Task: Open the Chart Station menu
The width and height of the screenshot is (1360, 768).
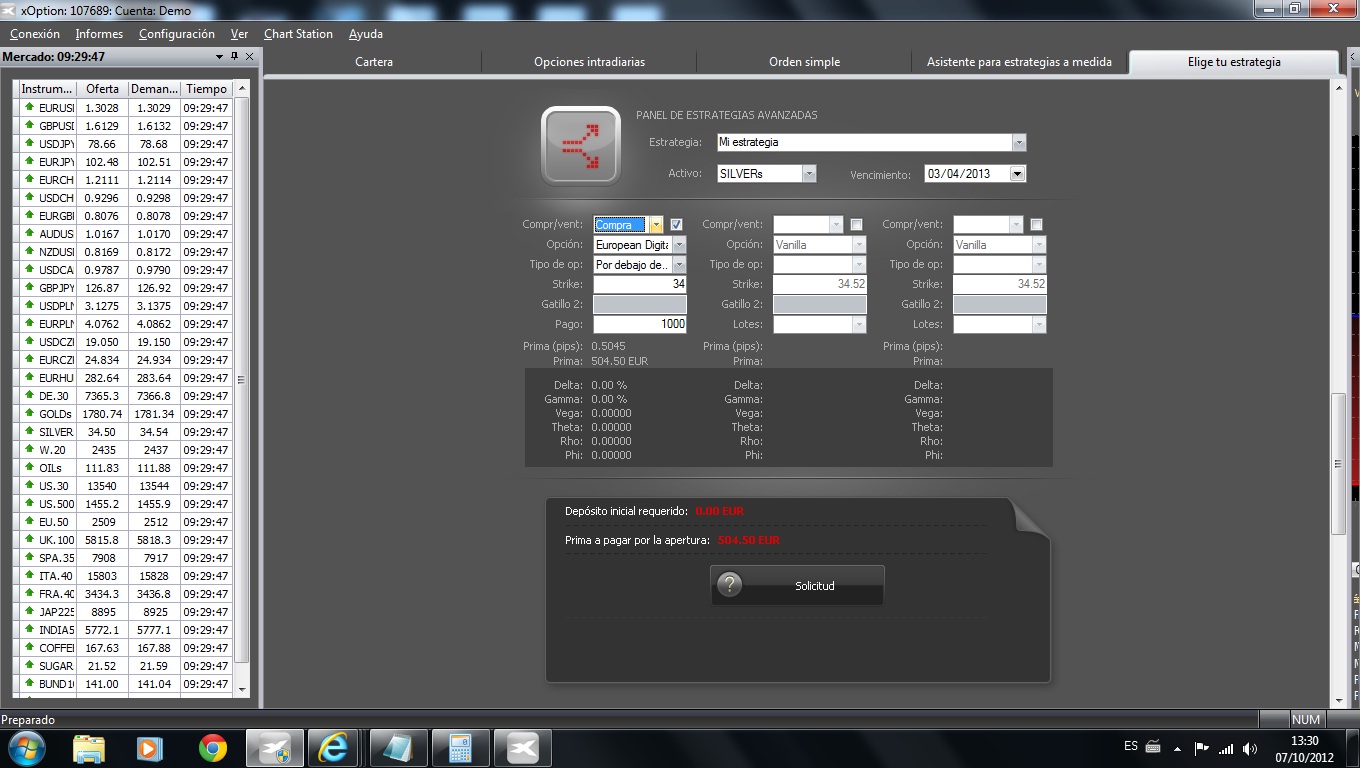Action: point(298,34)
